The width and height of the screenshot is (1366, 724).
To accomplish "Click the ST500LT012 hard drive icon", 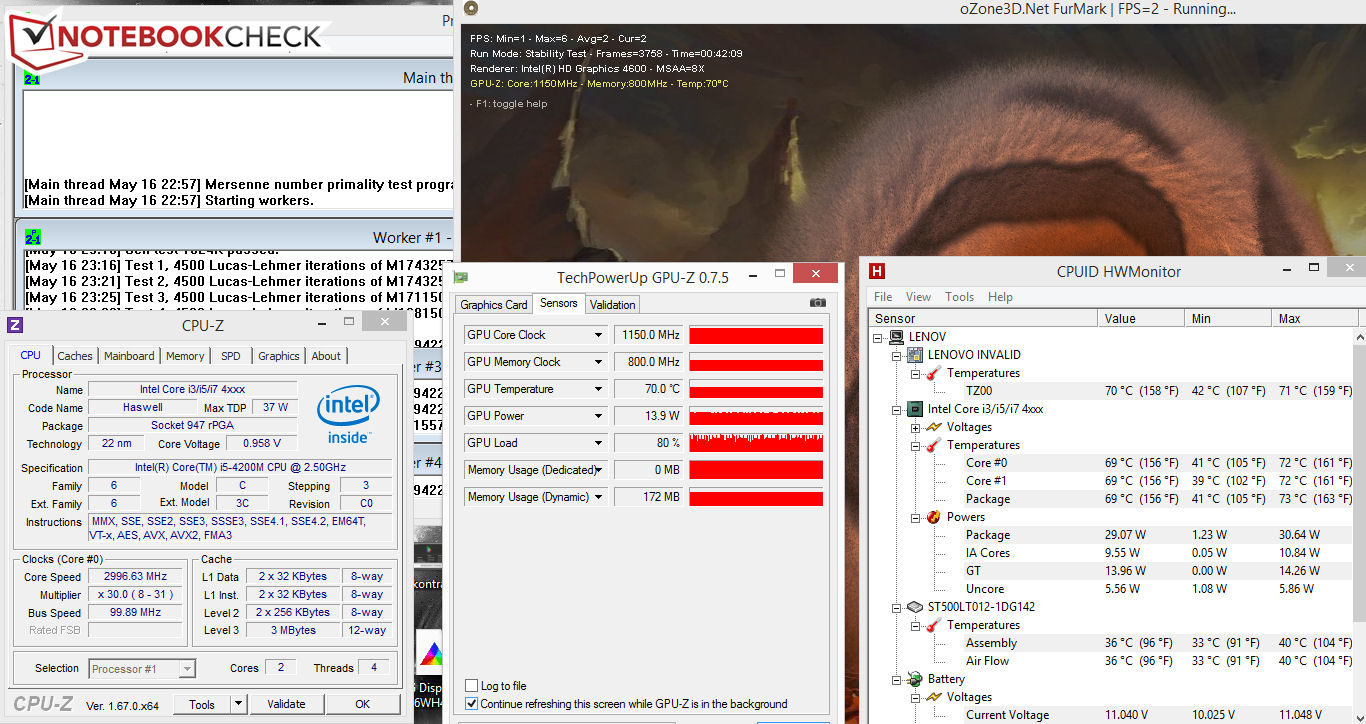I will tap(914, 607).
